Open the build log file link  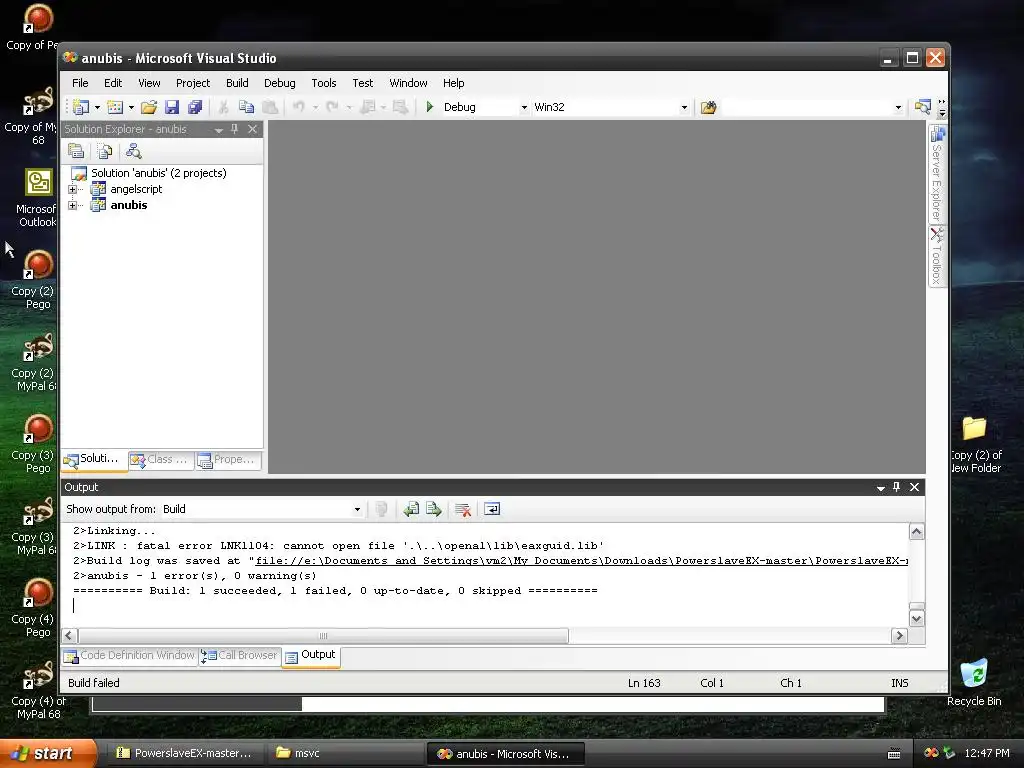[x=581, y=561]
